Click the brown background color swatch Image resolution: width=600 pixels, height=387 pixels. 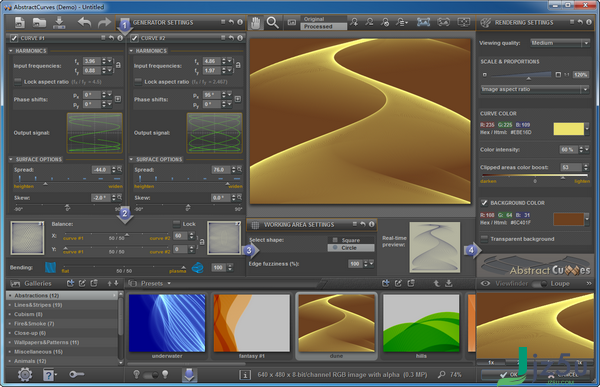click(569, 219)
